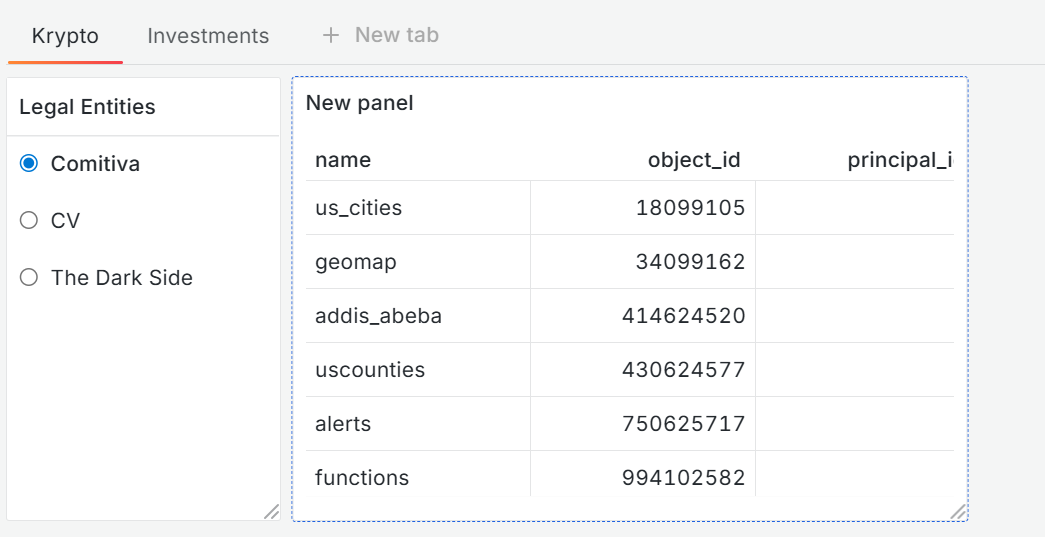Click the Legal Entities panel header
The image size is (1045, 537).
point(88,107)
